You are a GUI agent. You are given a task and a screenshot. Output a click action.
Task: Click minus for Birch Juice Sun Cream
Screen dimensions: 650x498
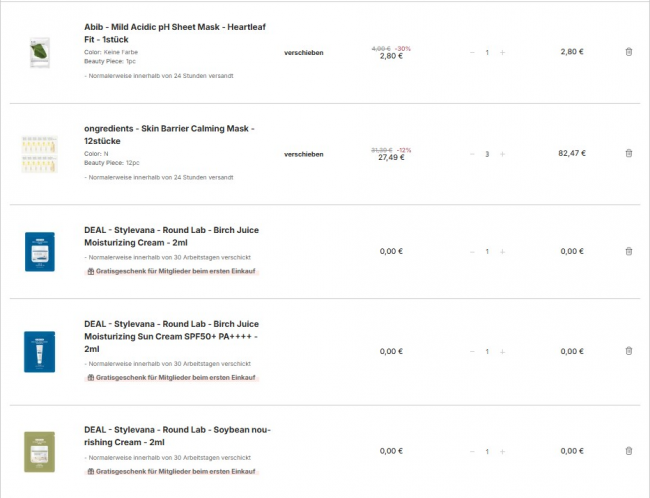tap(472, 352)
